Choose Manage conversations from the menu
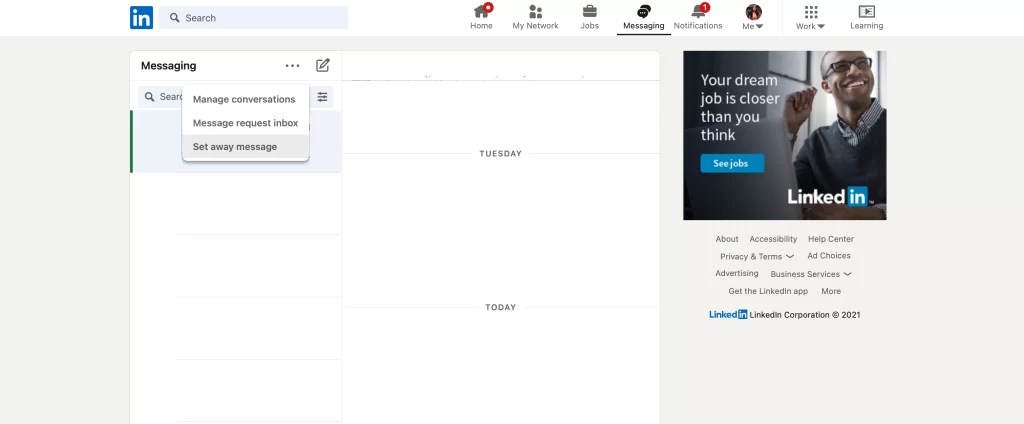The image size is (1024, 424). 245,99
